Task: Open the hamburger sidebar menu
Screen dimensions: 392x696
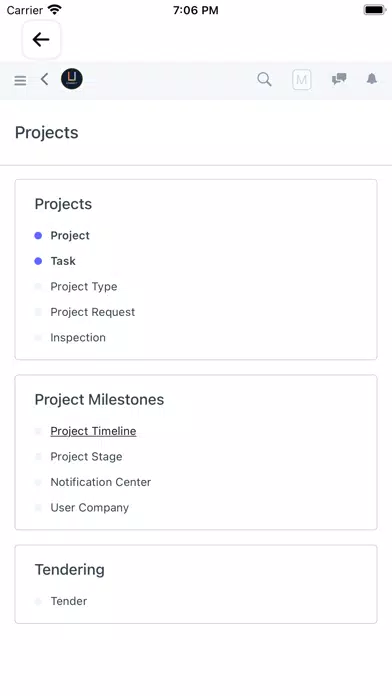Action: 20,80
